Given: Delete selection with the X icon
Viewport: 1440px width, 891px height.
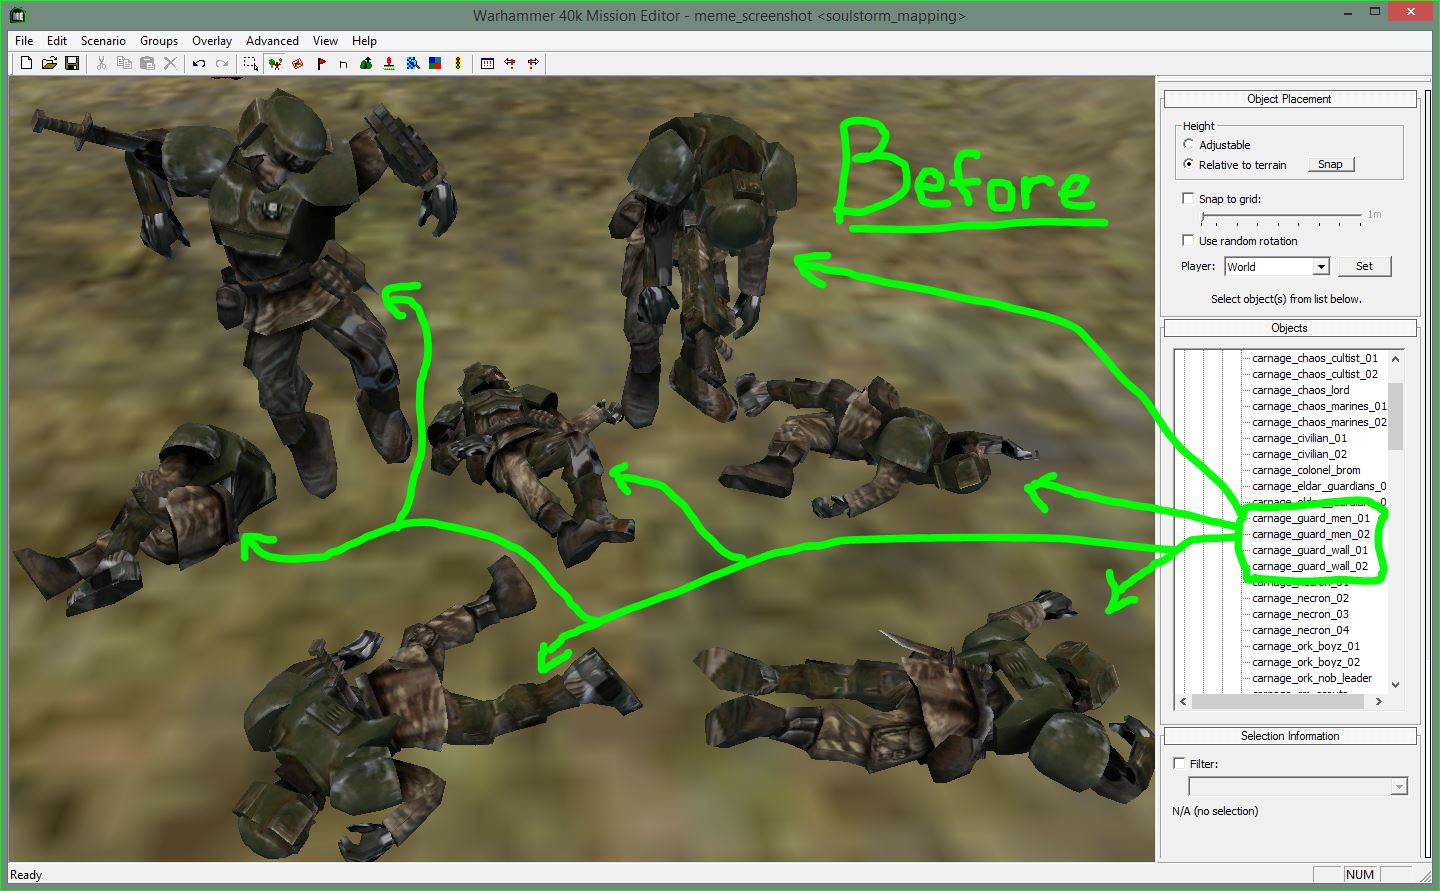Looking at the screenshot, I should point(170,63).
